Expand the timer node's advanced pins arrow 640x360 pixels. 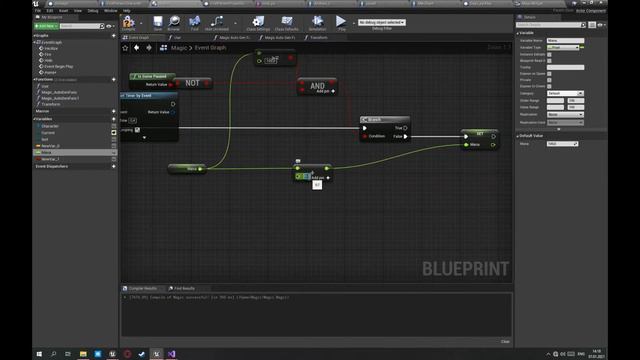tap(144, 138)
